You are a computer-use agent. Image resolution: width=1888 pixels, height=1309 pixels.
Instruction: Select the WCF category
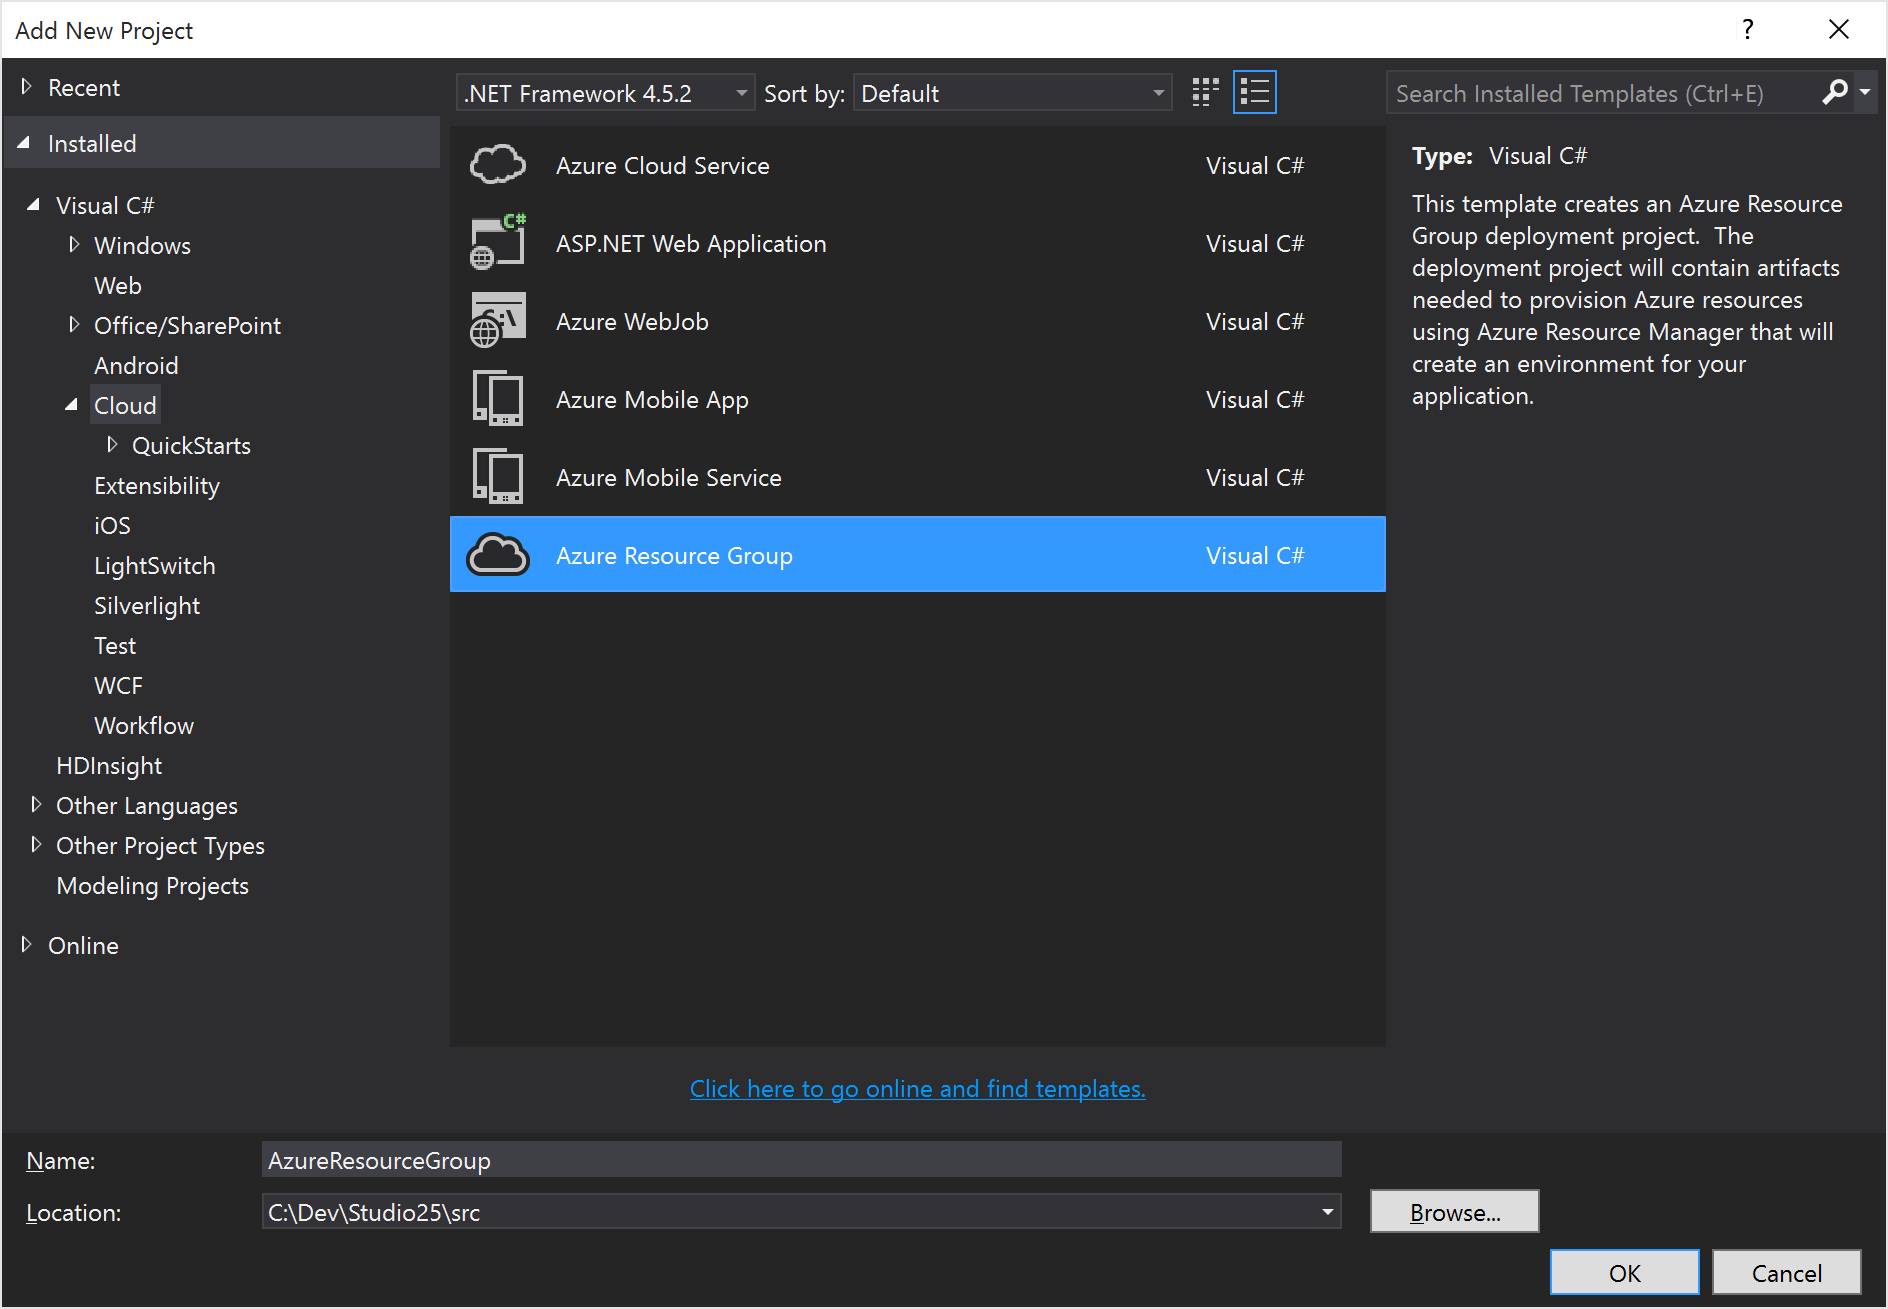[x=118, y=685]
